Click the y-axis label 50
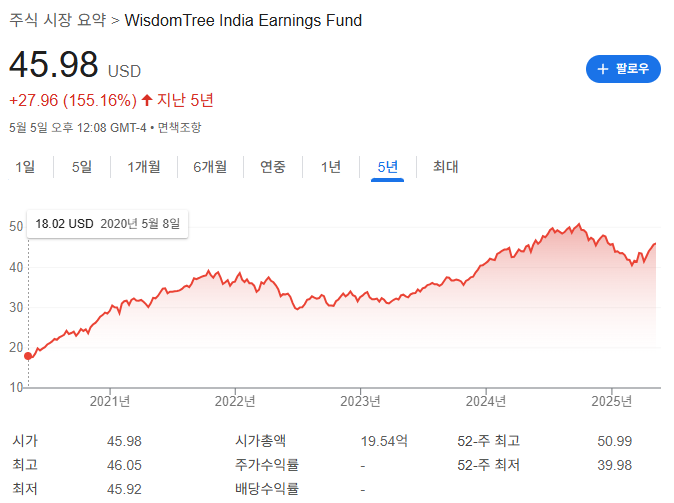 16,227
